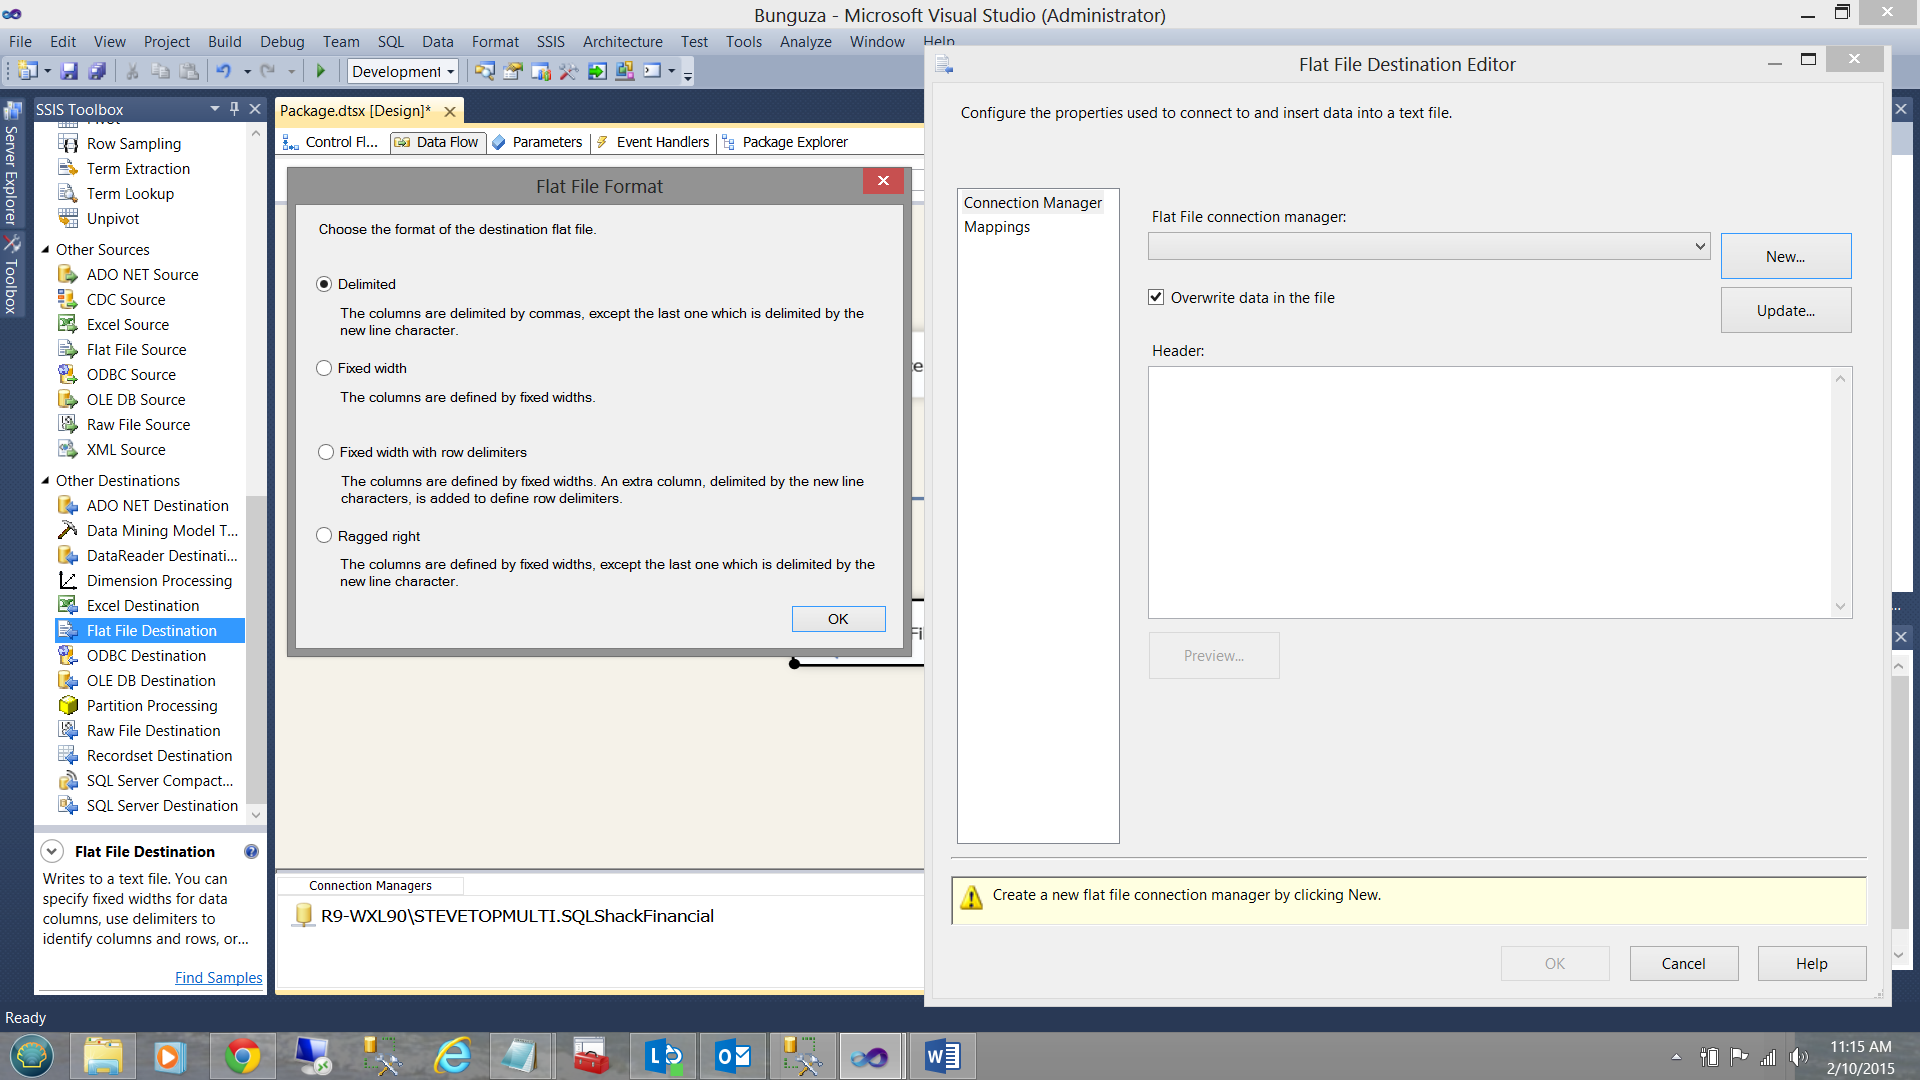1920x1080 pixels.
Task: Click inside the Header text area
Action: coord(1490,492)
